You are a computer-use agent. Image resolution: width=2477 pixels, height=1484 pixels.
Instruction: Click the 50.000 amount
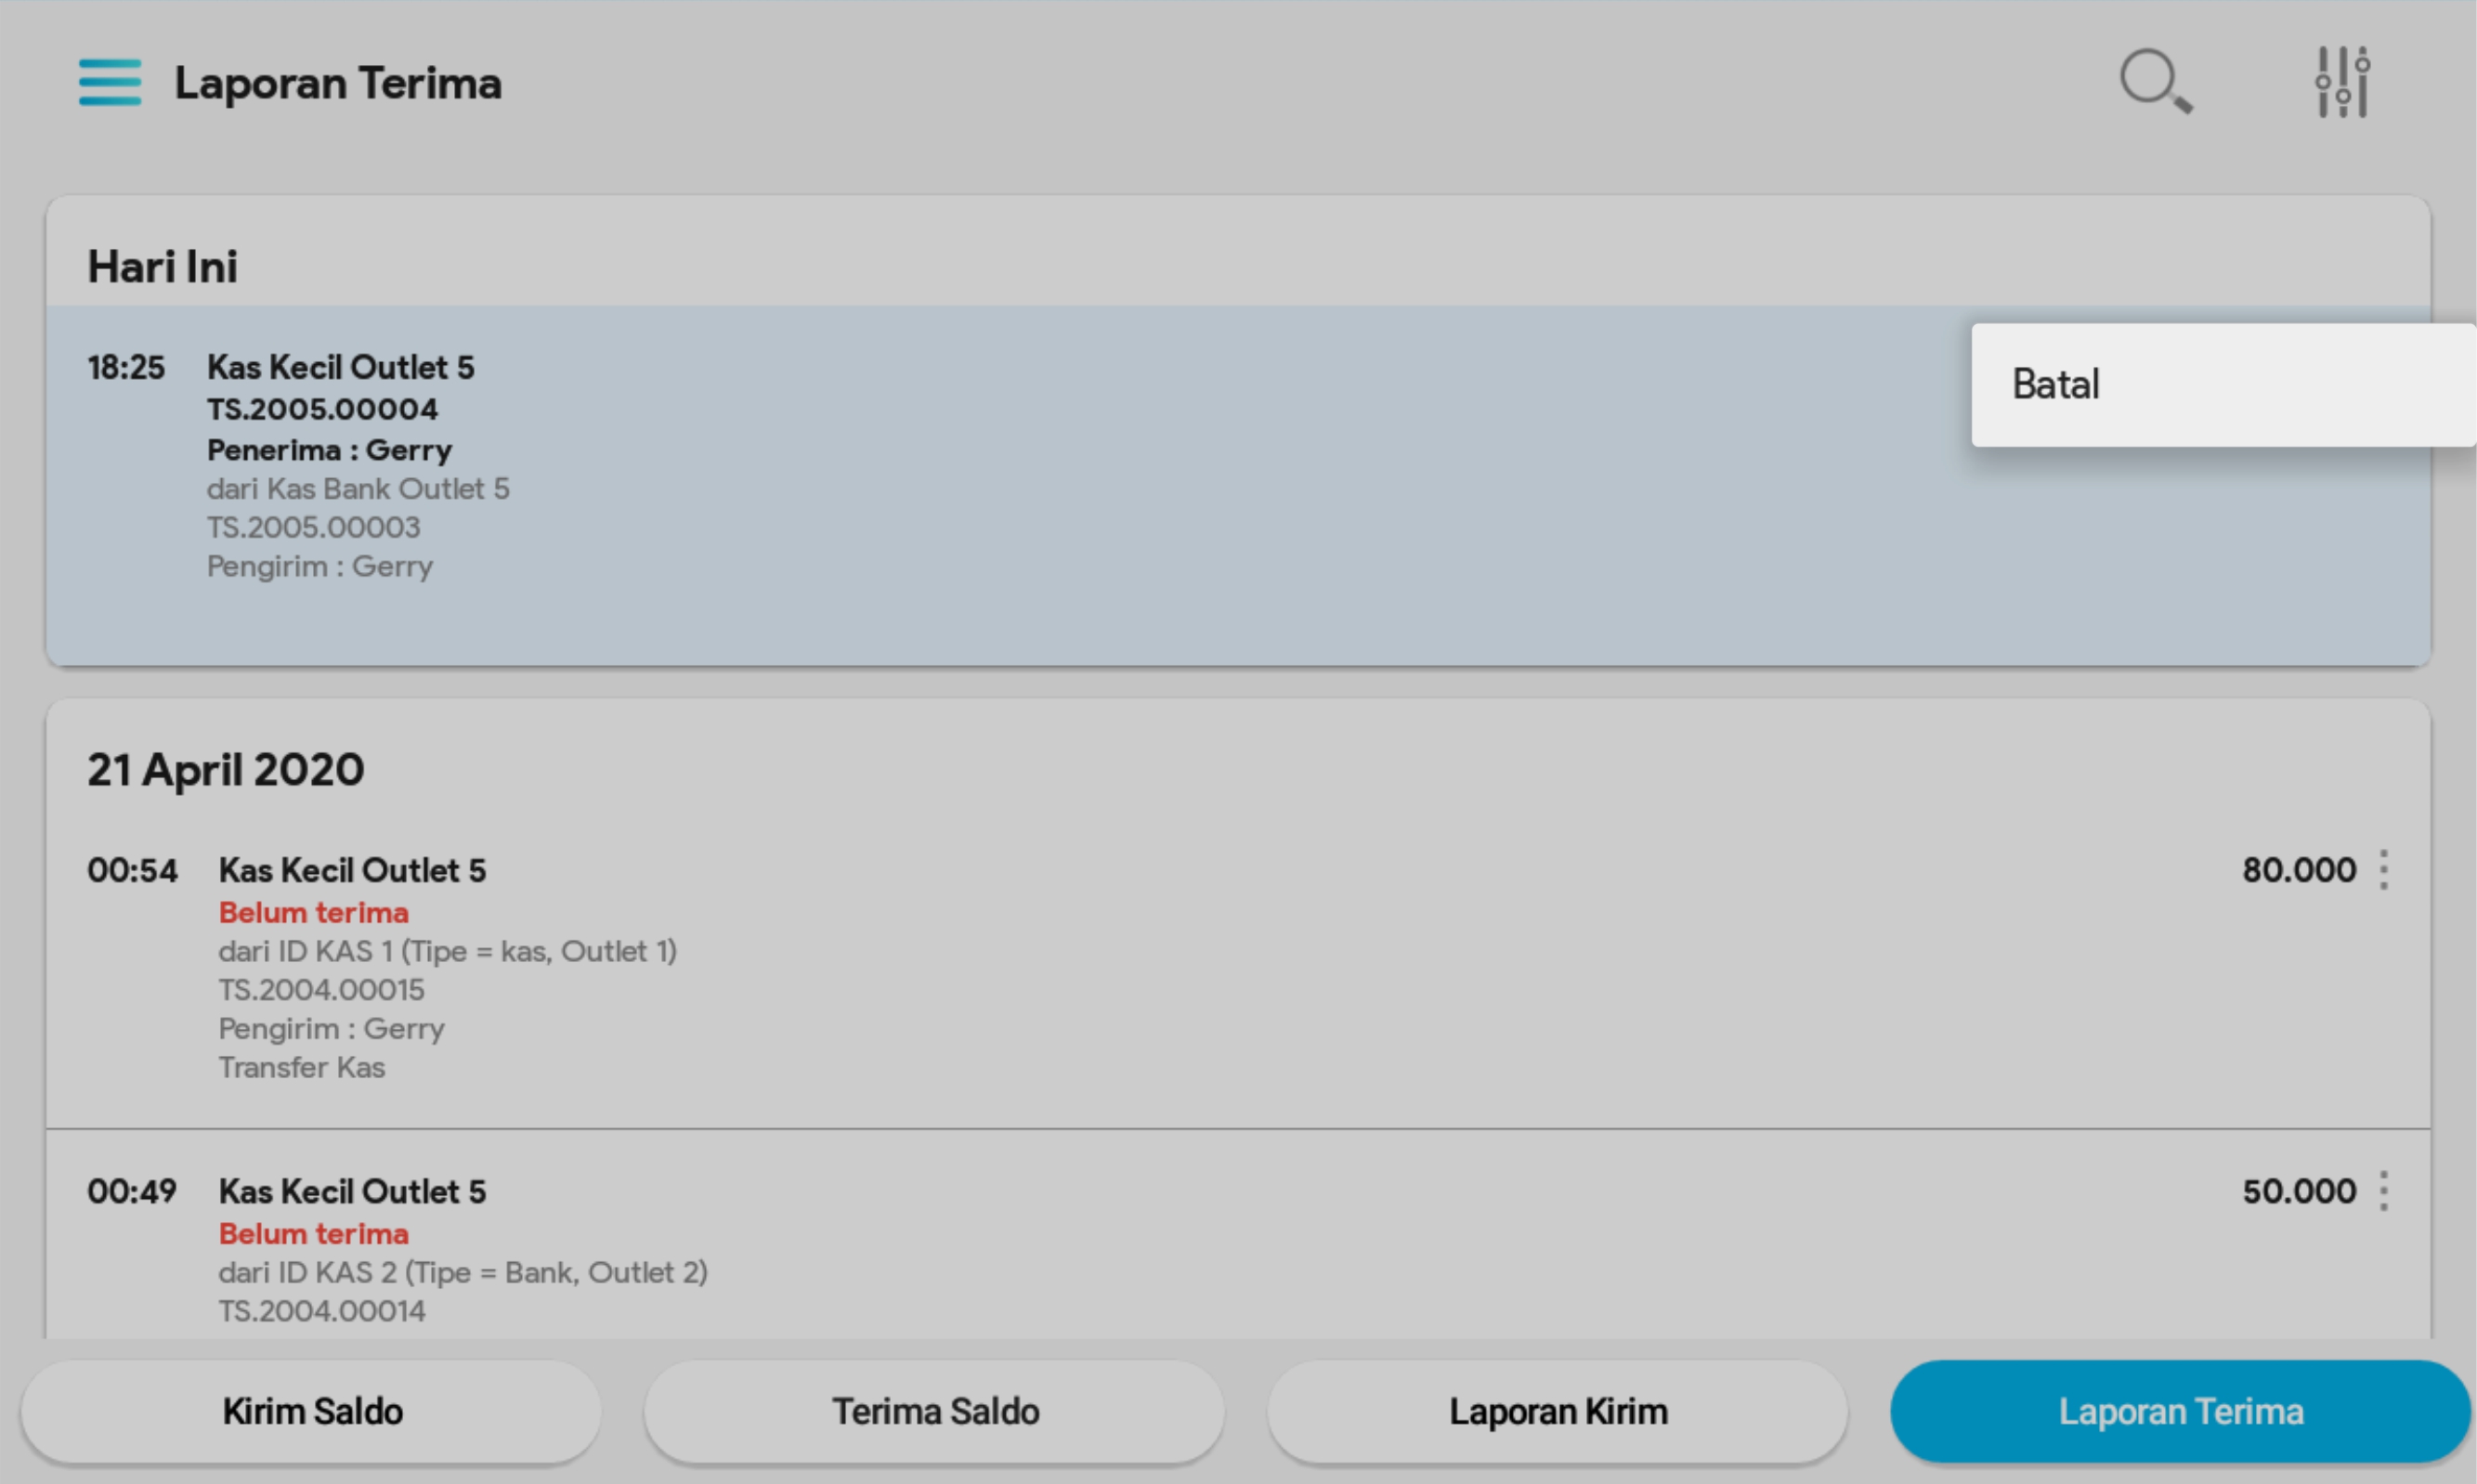point(2299,1191)
